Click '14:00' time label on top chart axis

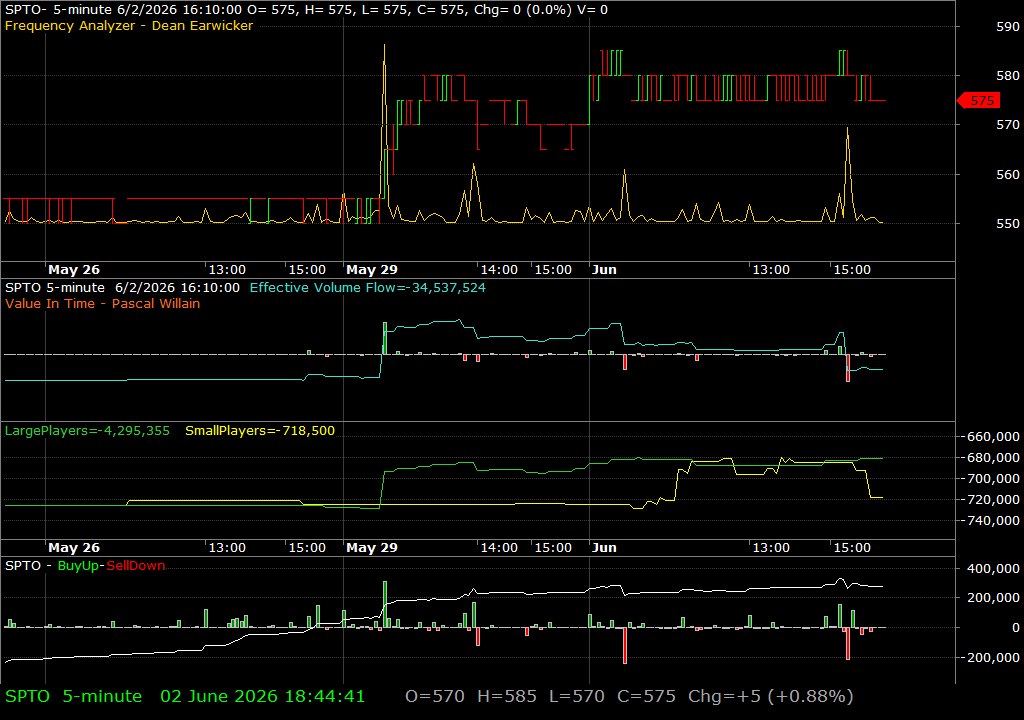(x=499, y=269)
